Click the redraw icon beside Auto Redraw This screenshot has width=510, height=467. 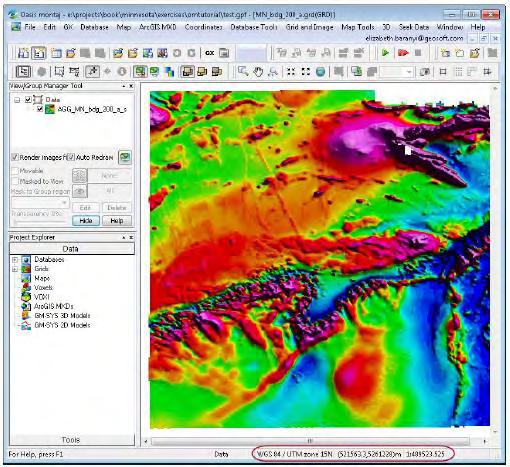tap(125, 157)
